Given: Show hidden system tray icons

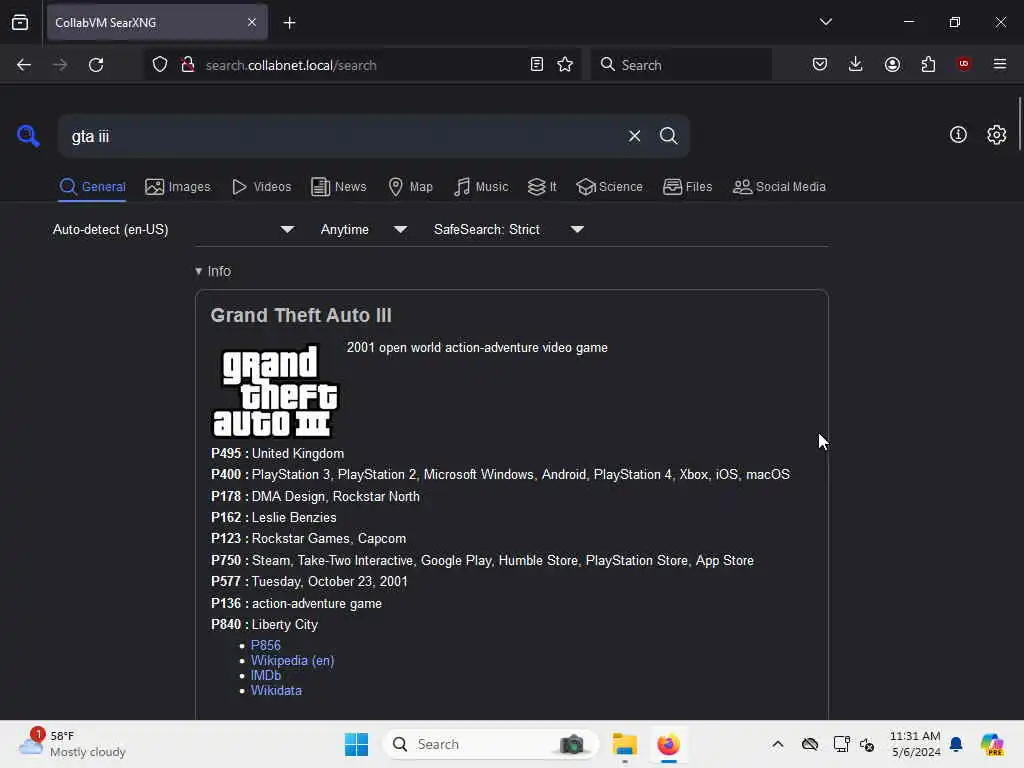Looking at the screenshot, I should 777,744.
